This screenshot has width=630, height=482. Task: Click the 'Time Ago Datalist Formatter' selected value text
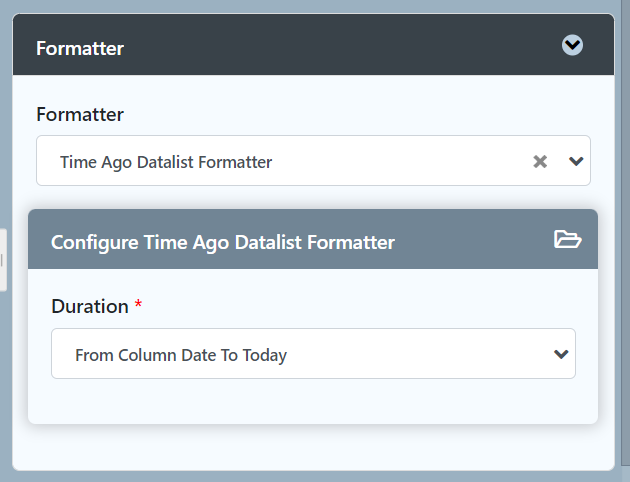pos(166,162)
